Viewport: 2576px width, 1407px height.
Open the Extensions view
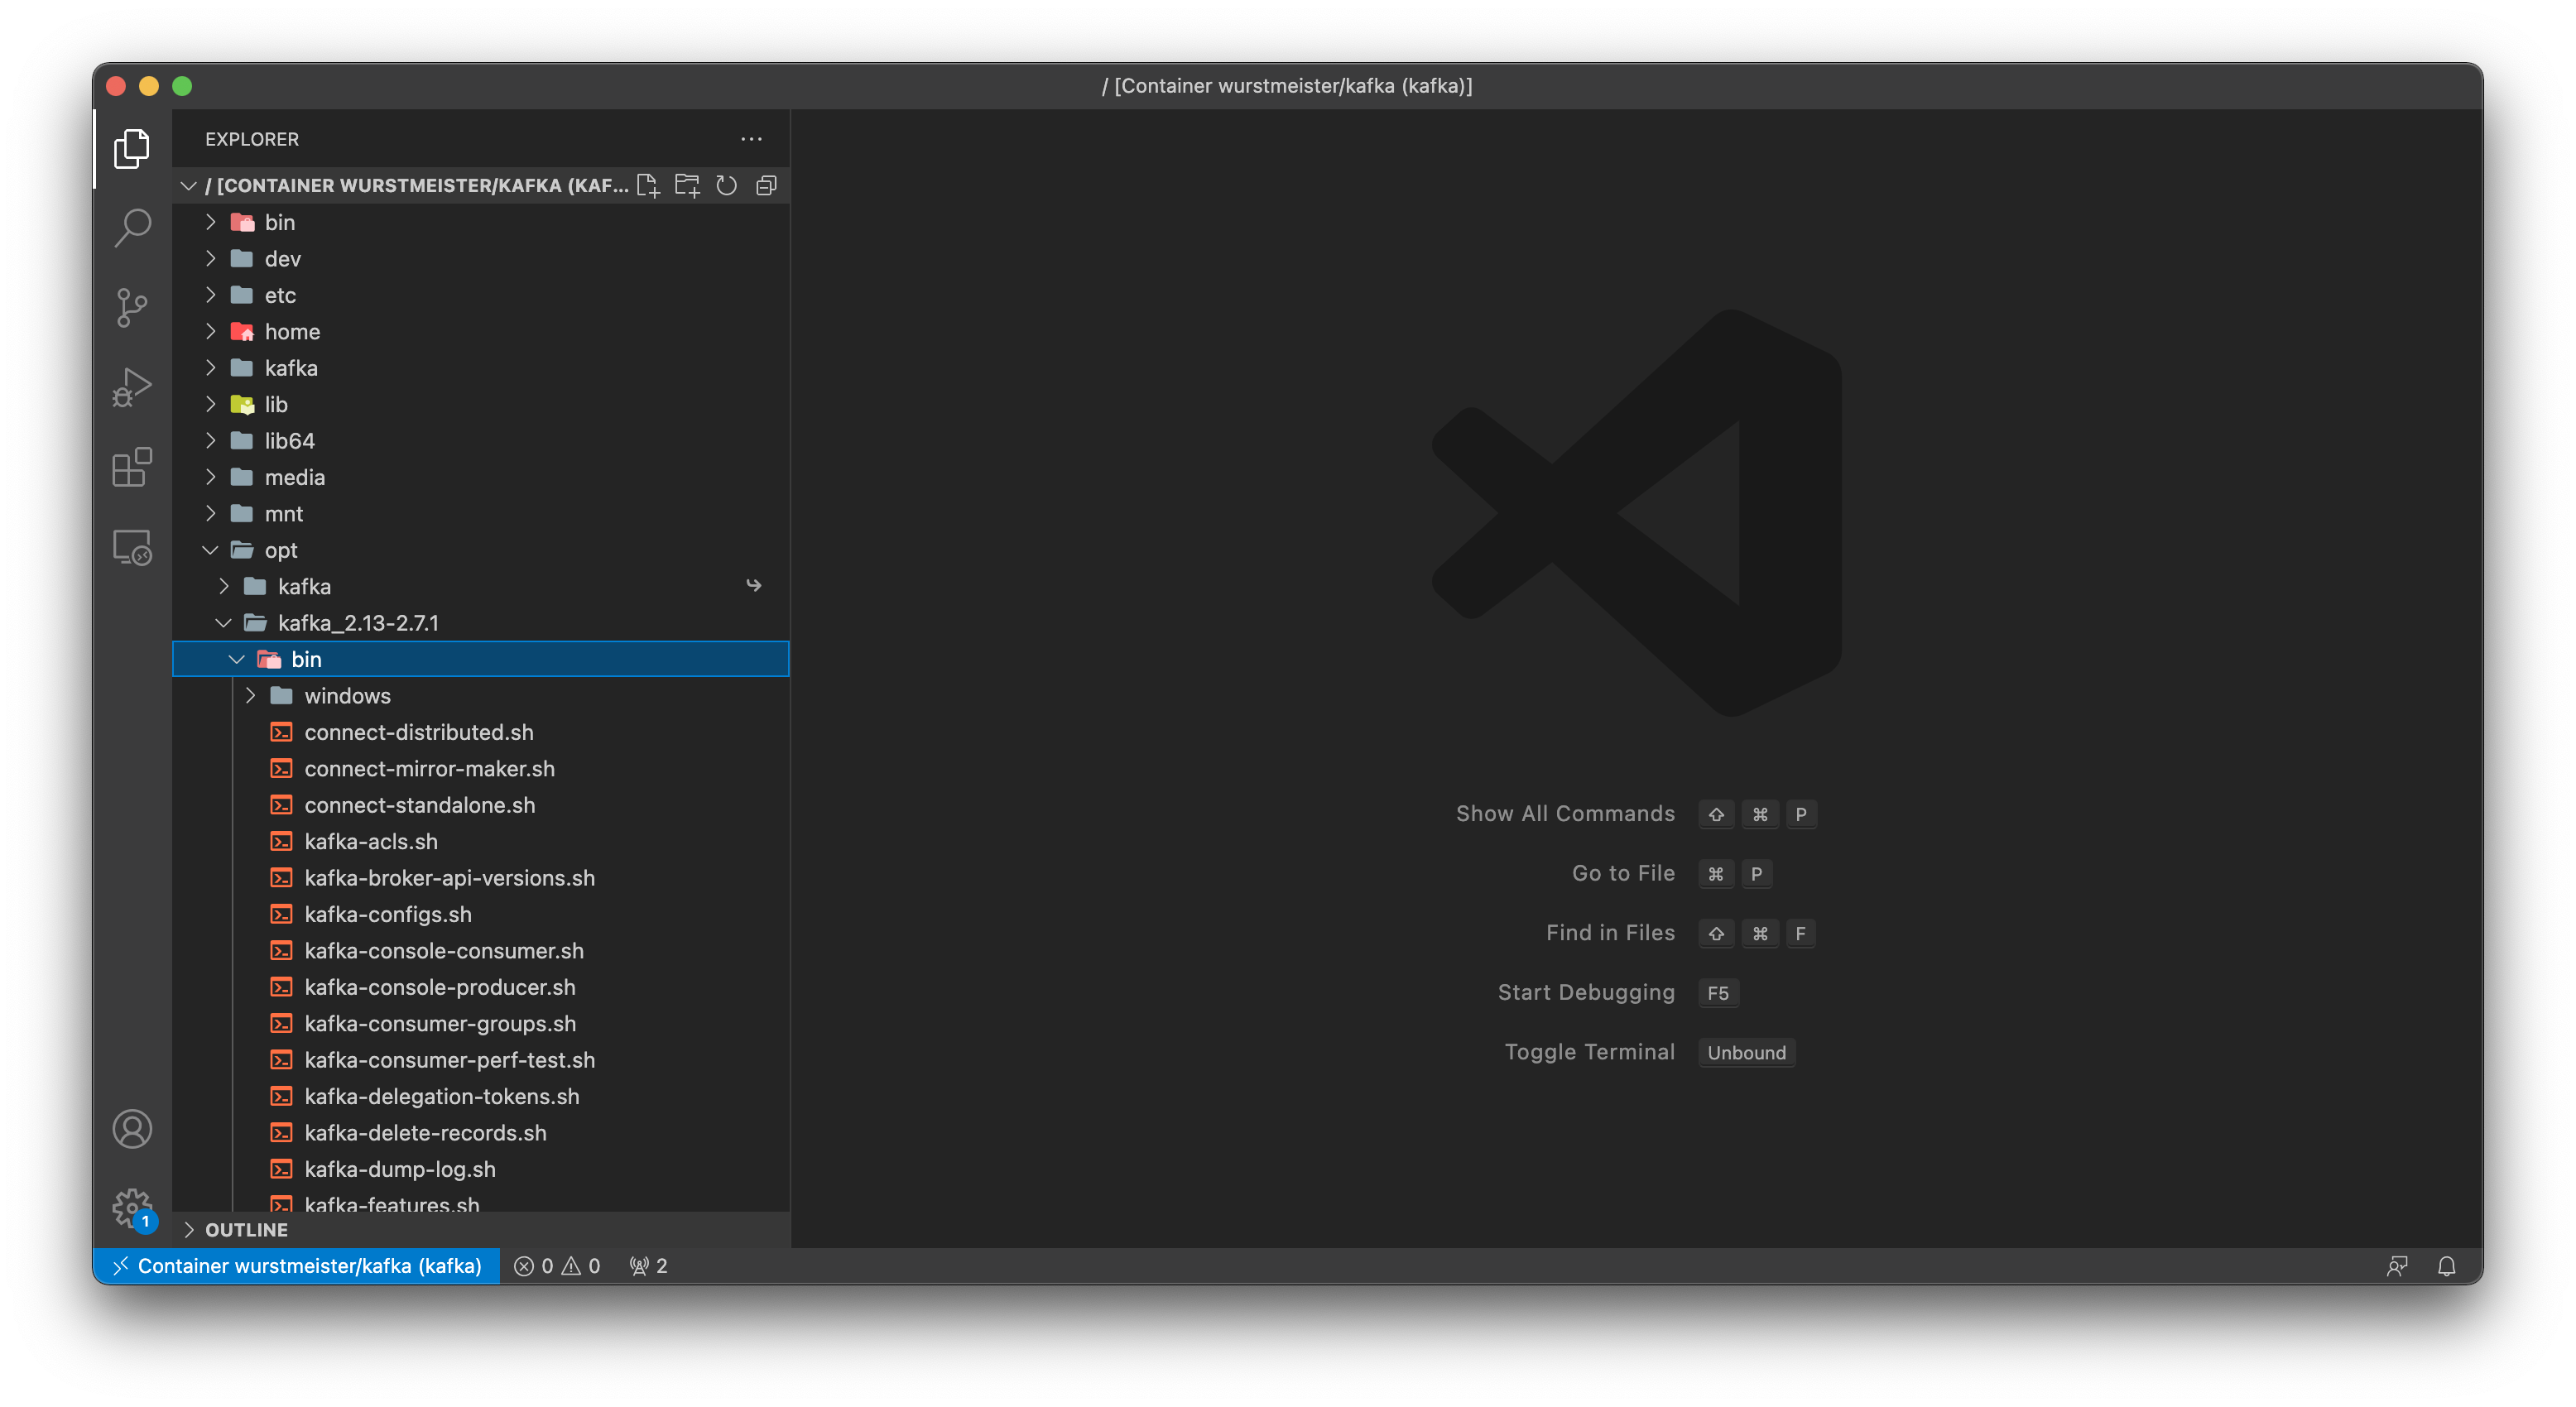click(131, 468)
